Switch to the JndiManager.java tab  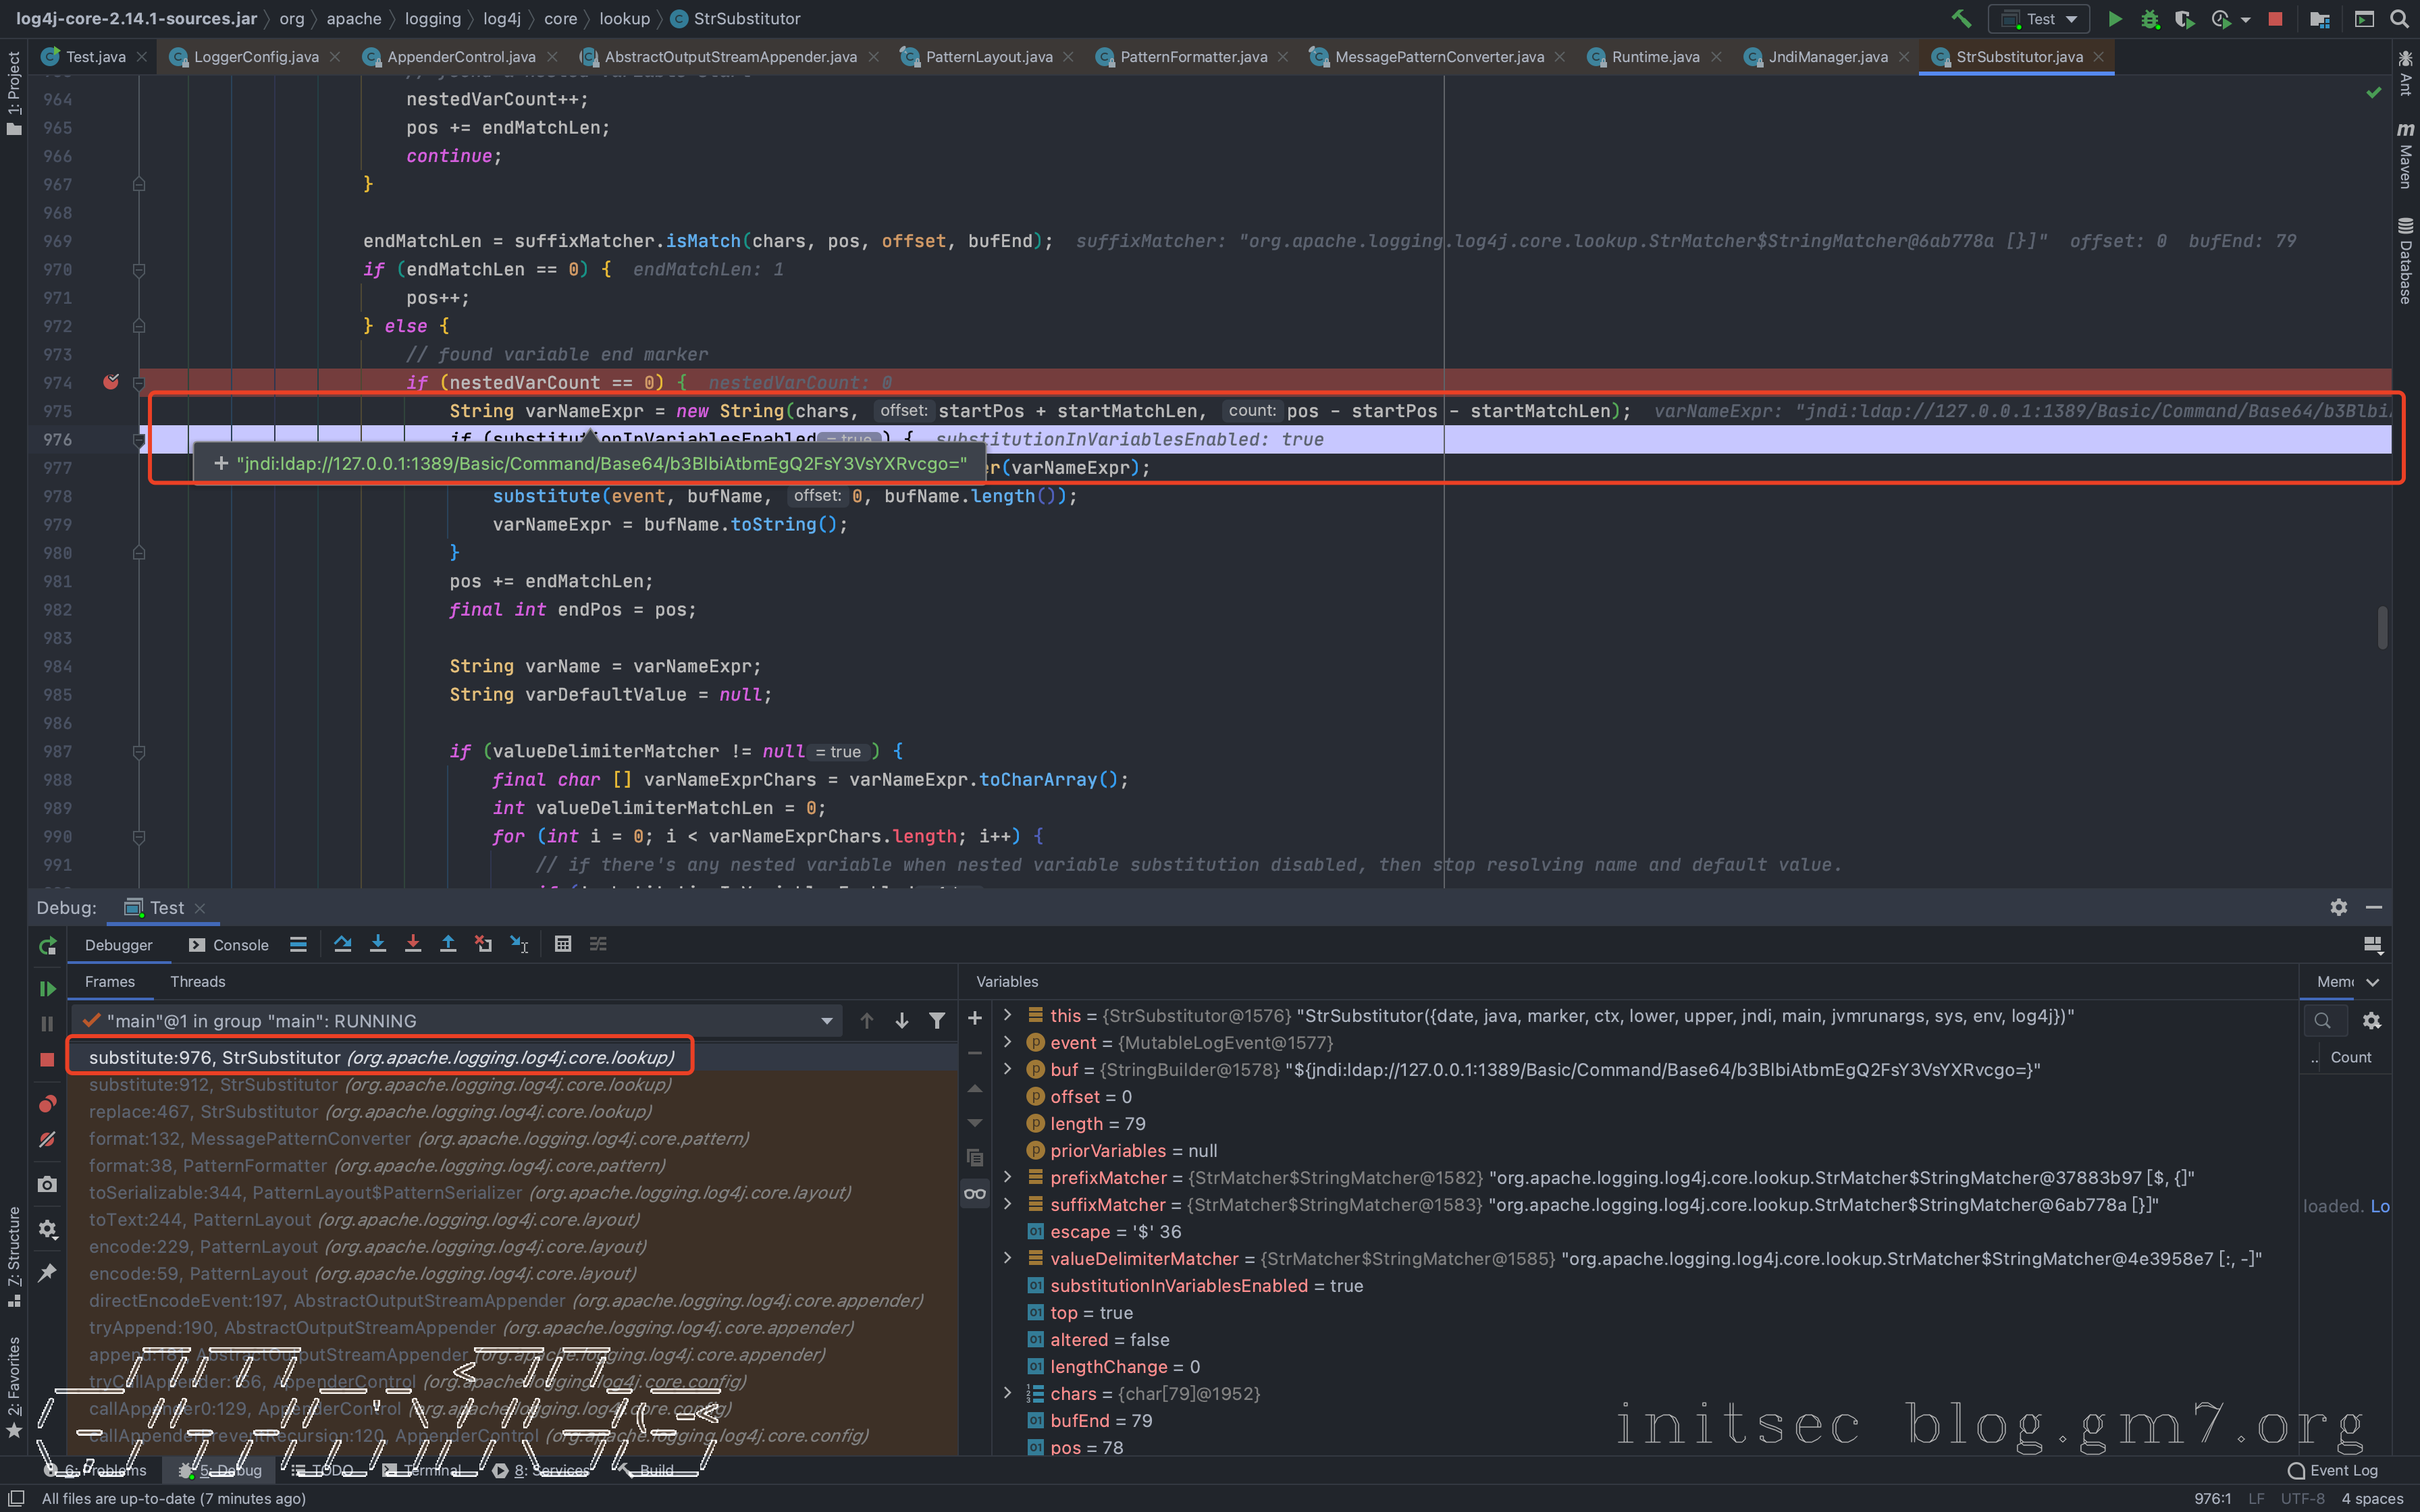(x=1827, y=57)
